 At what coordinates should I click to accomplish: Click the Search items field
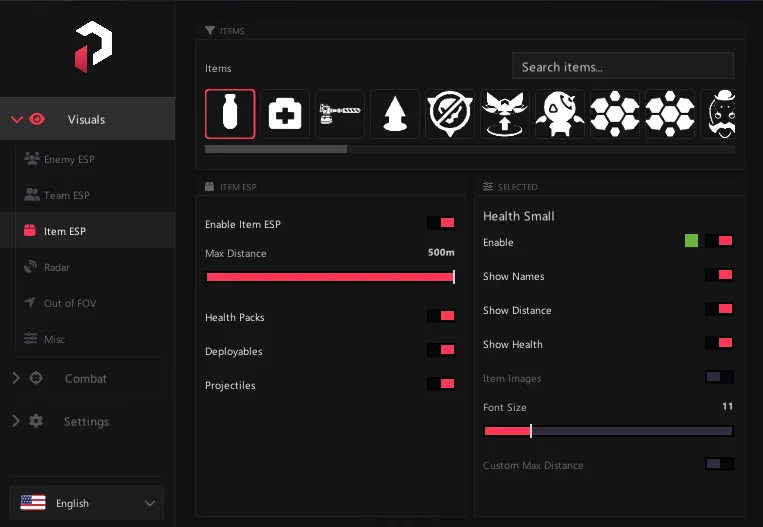[x=623, y=66]
